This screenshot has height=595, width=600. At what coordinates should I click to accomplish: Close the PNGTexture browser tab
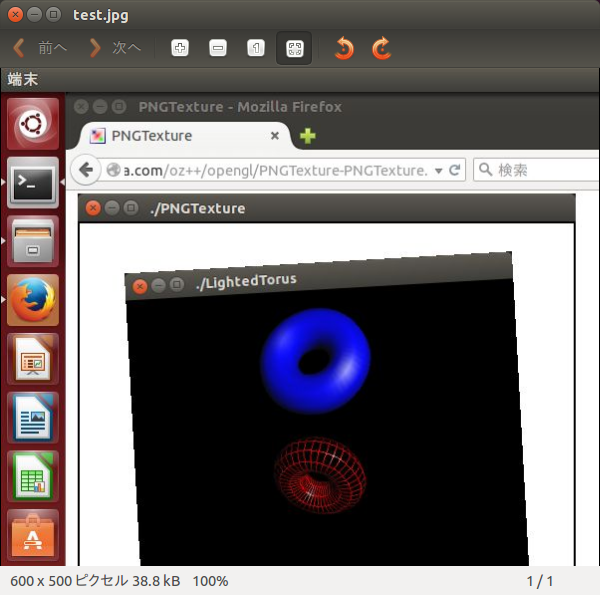[275, 136]
